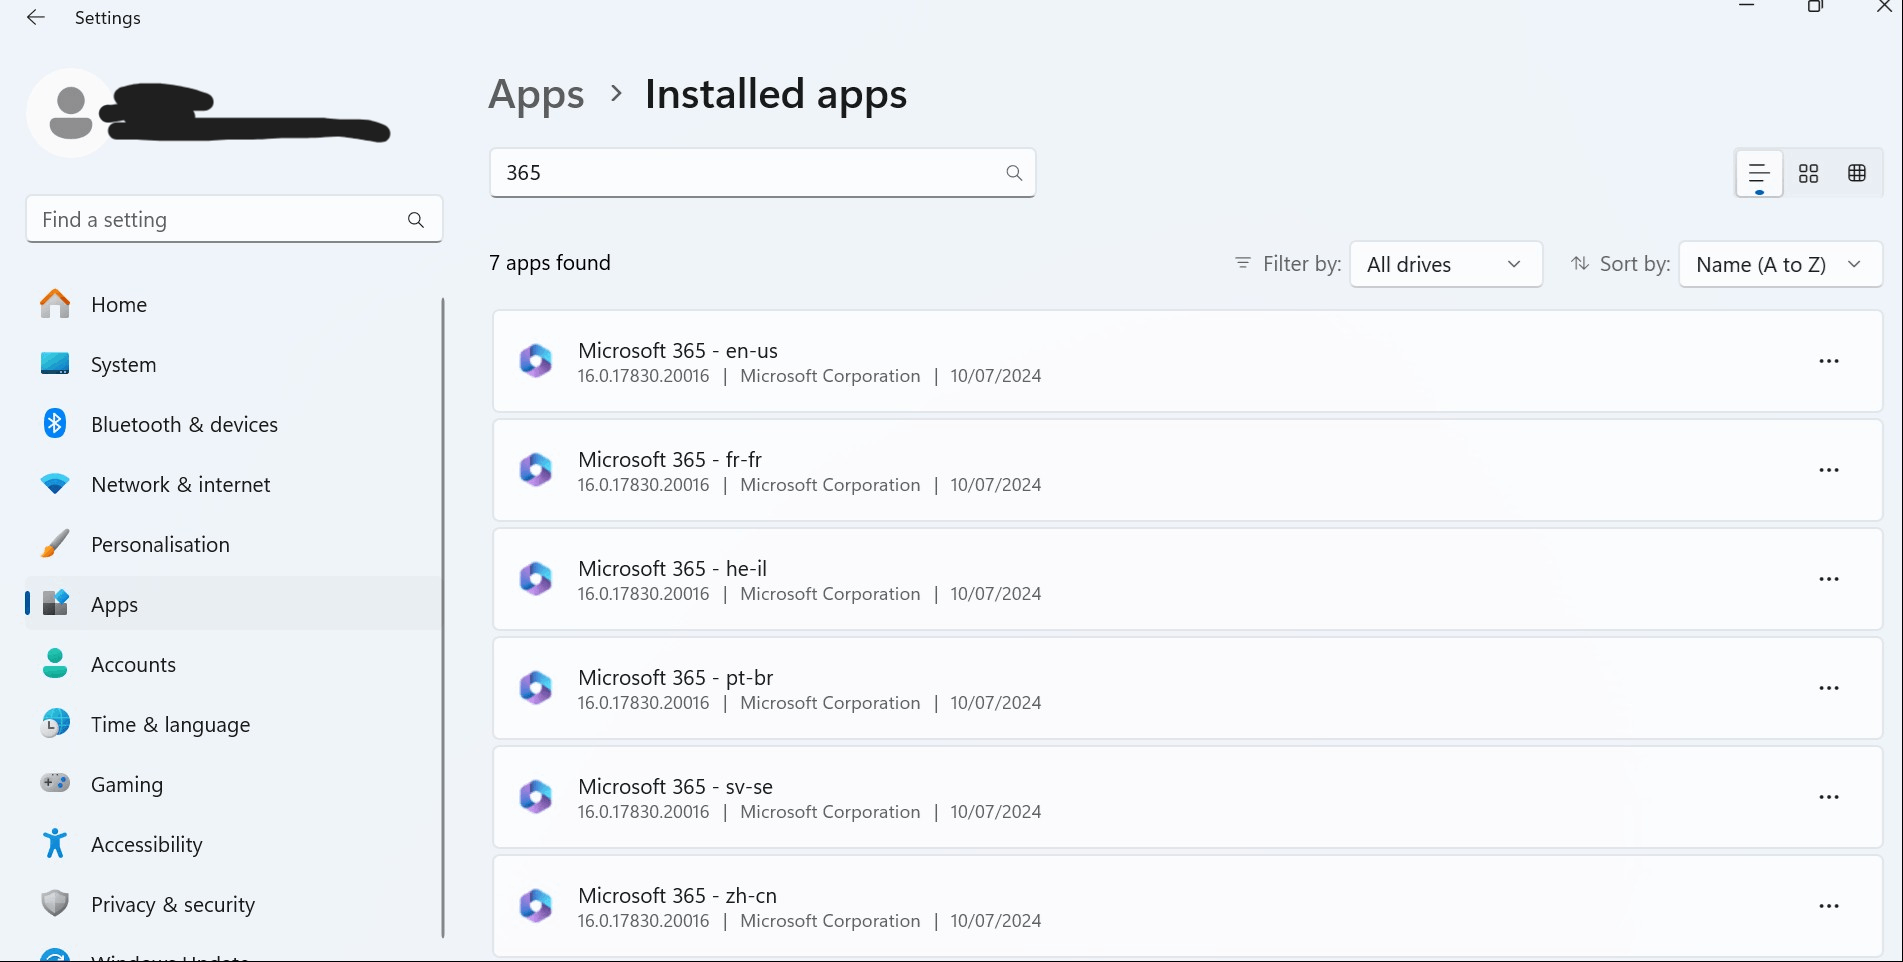
Task: Open more options for Microsoft 365 he-il
Action: (x=1829, y=579)
